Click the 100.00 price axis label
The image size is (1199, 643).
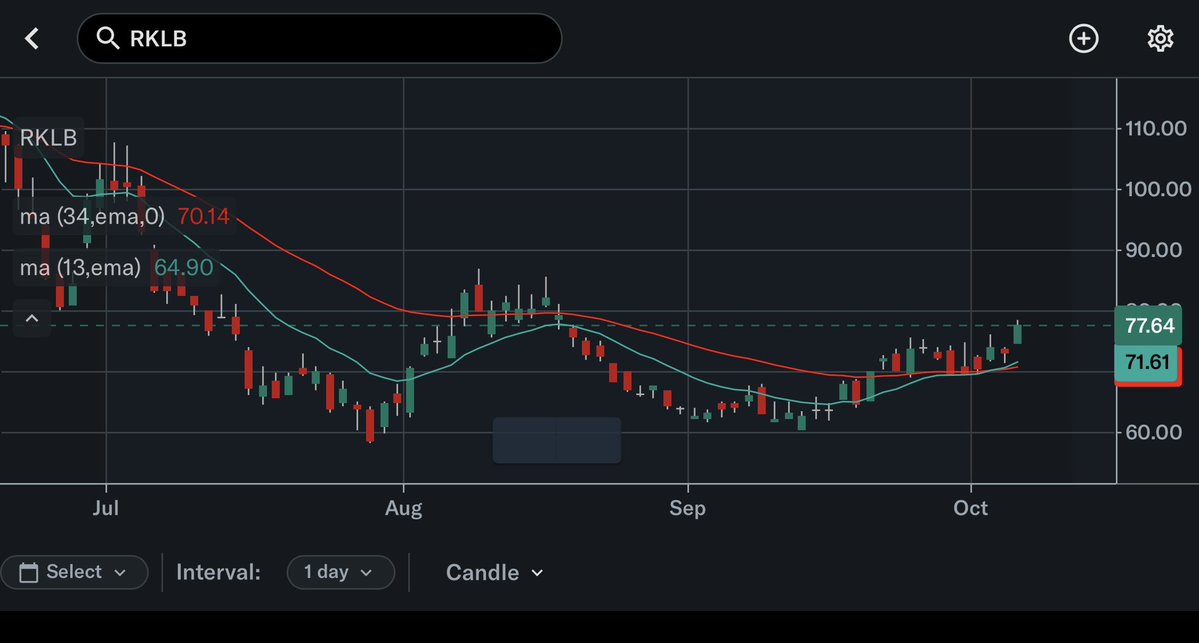coord(1158,189)
